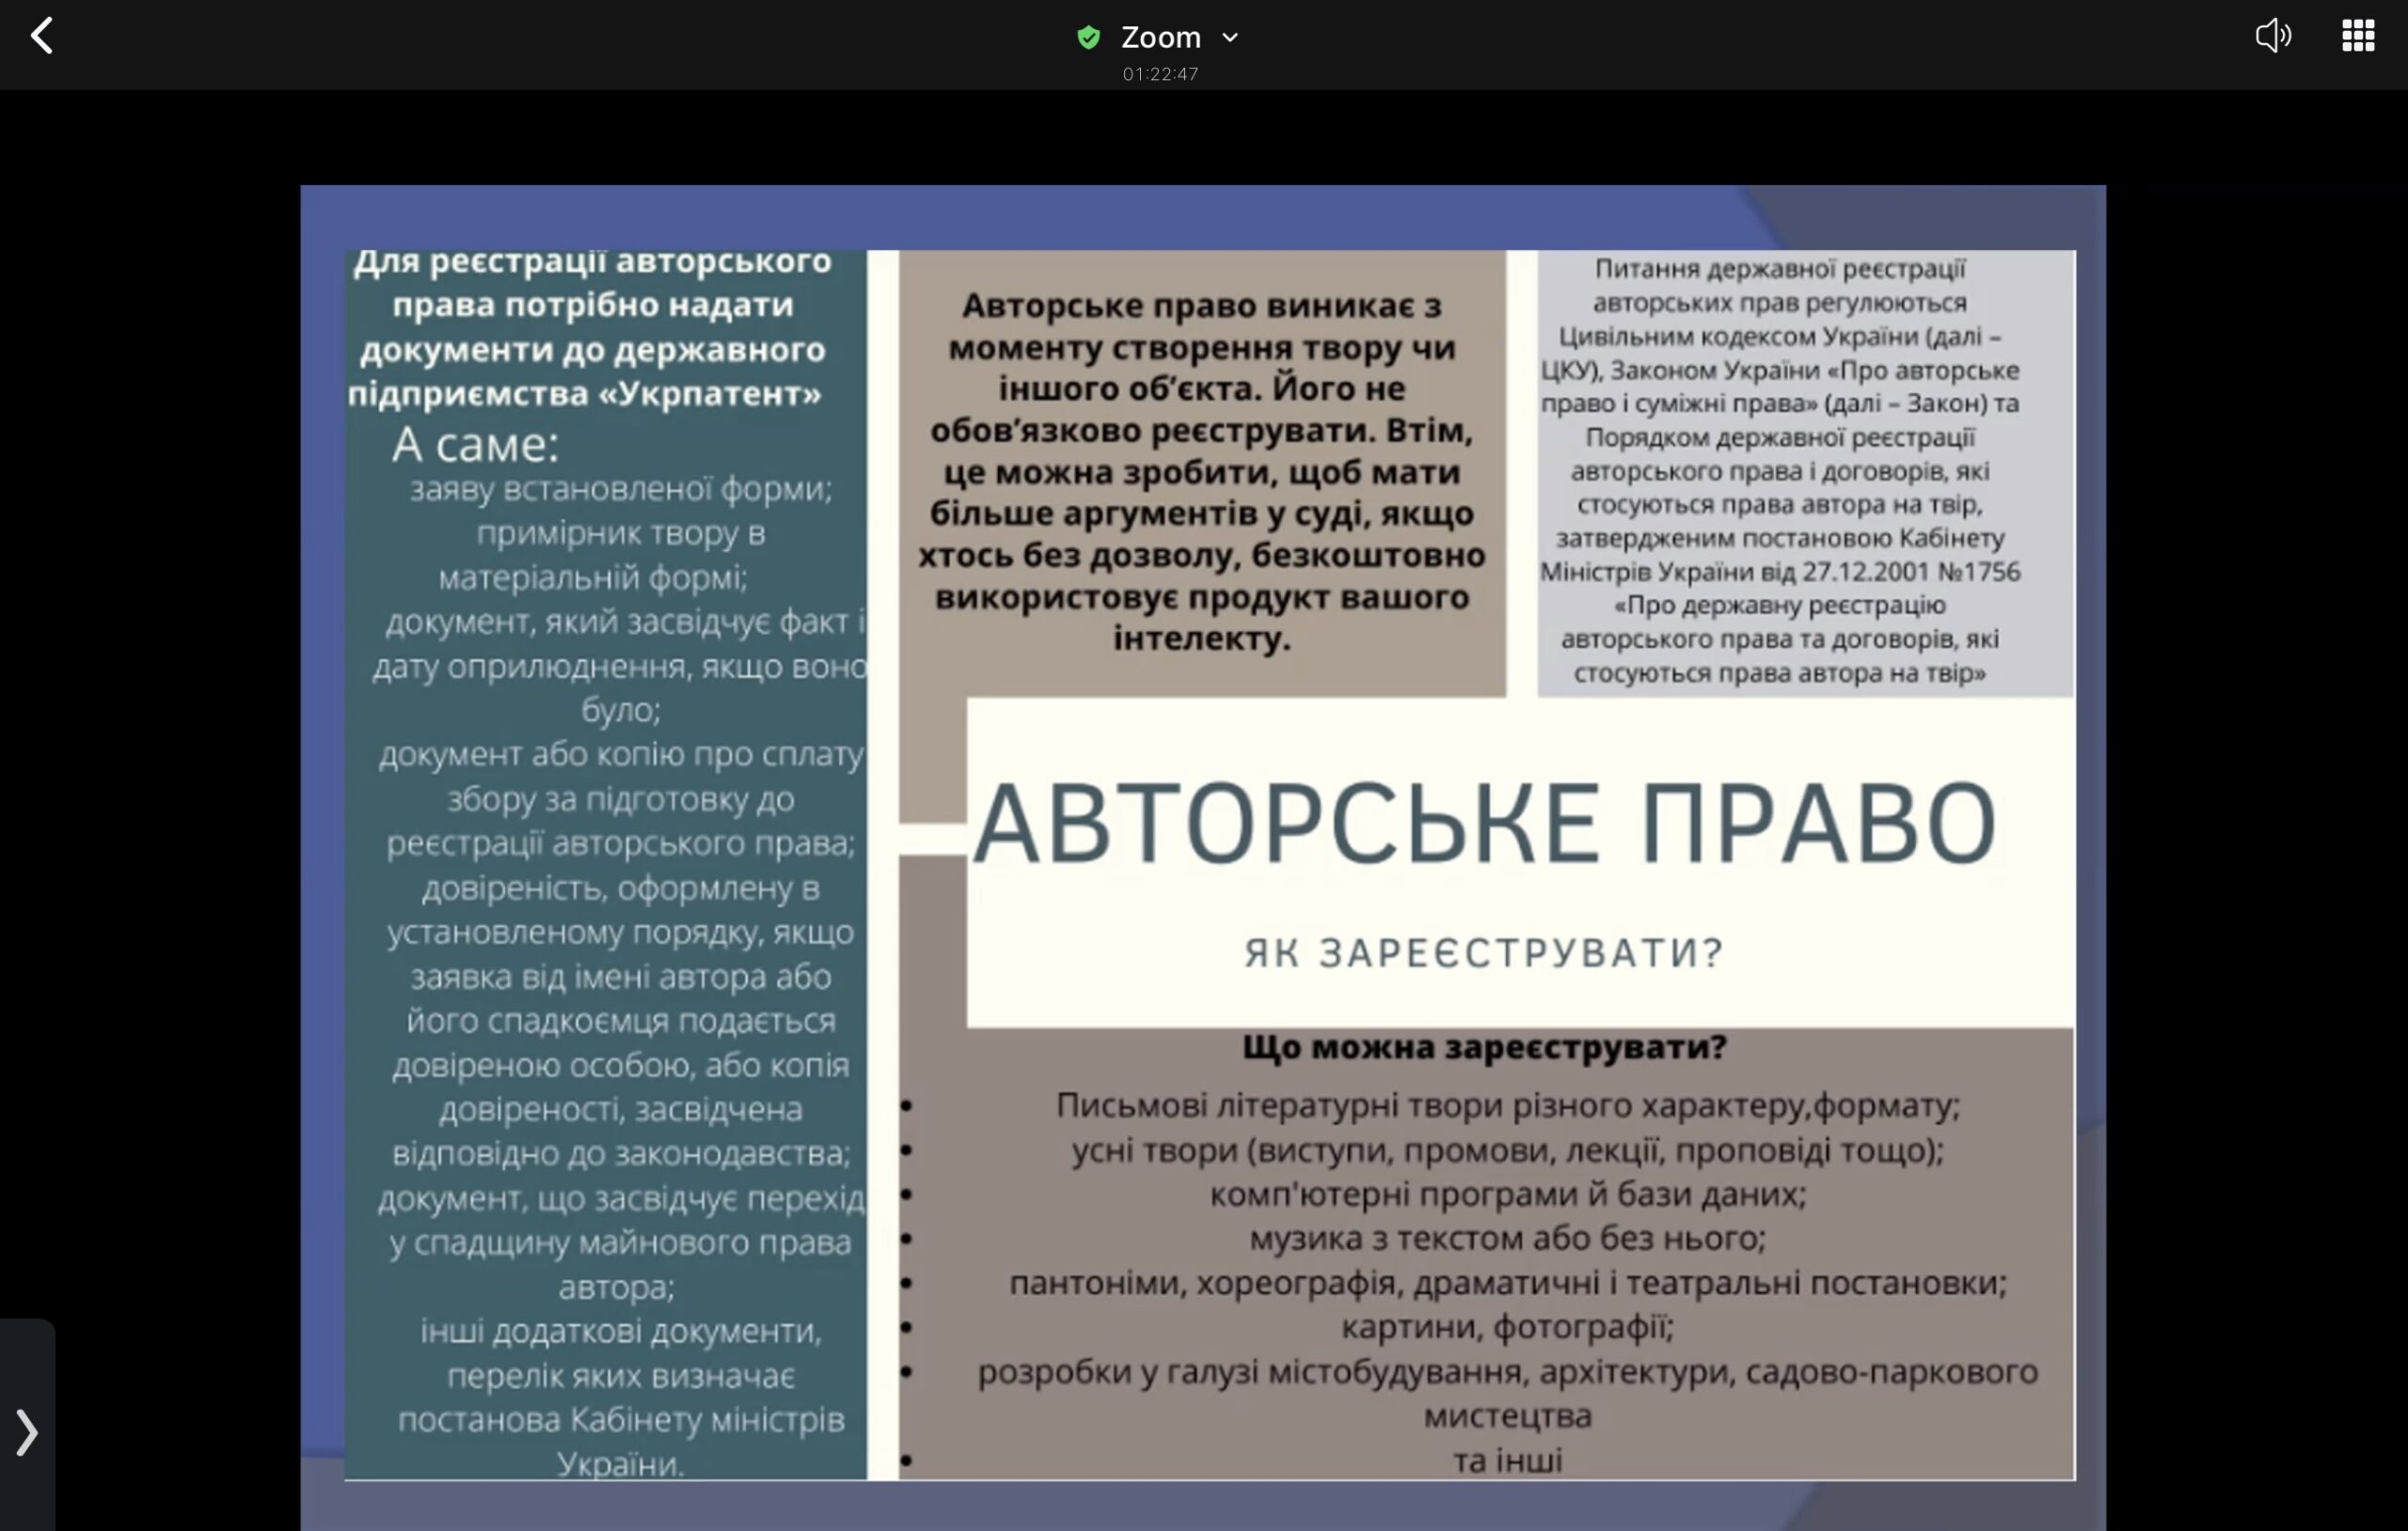Expand the side panel chevron at the left edge
This screenshot has height=1531, width=2408.
click(27, 1431)
